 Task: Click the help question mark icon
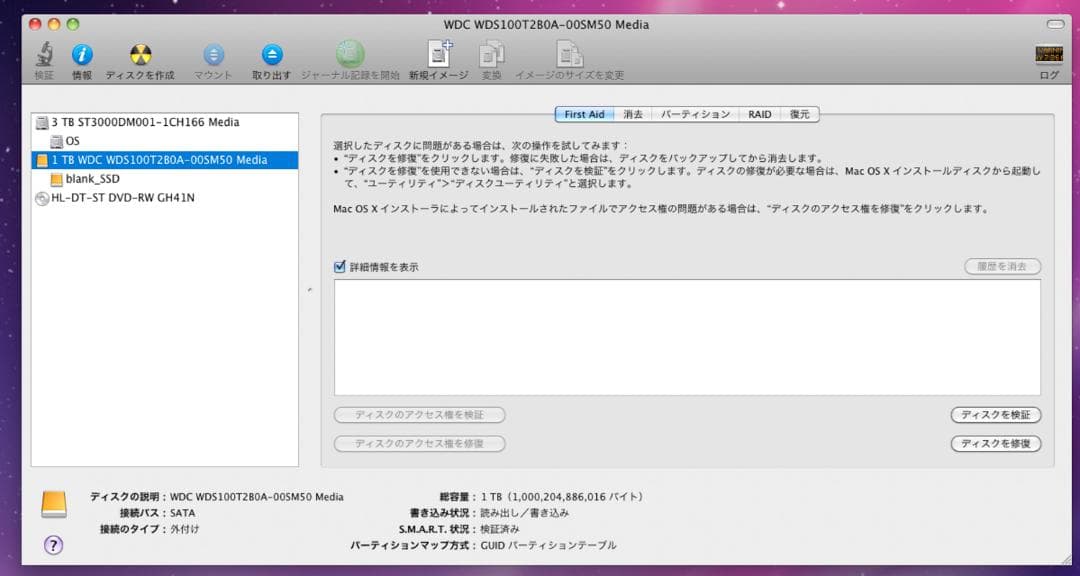click(52, 545)
